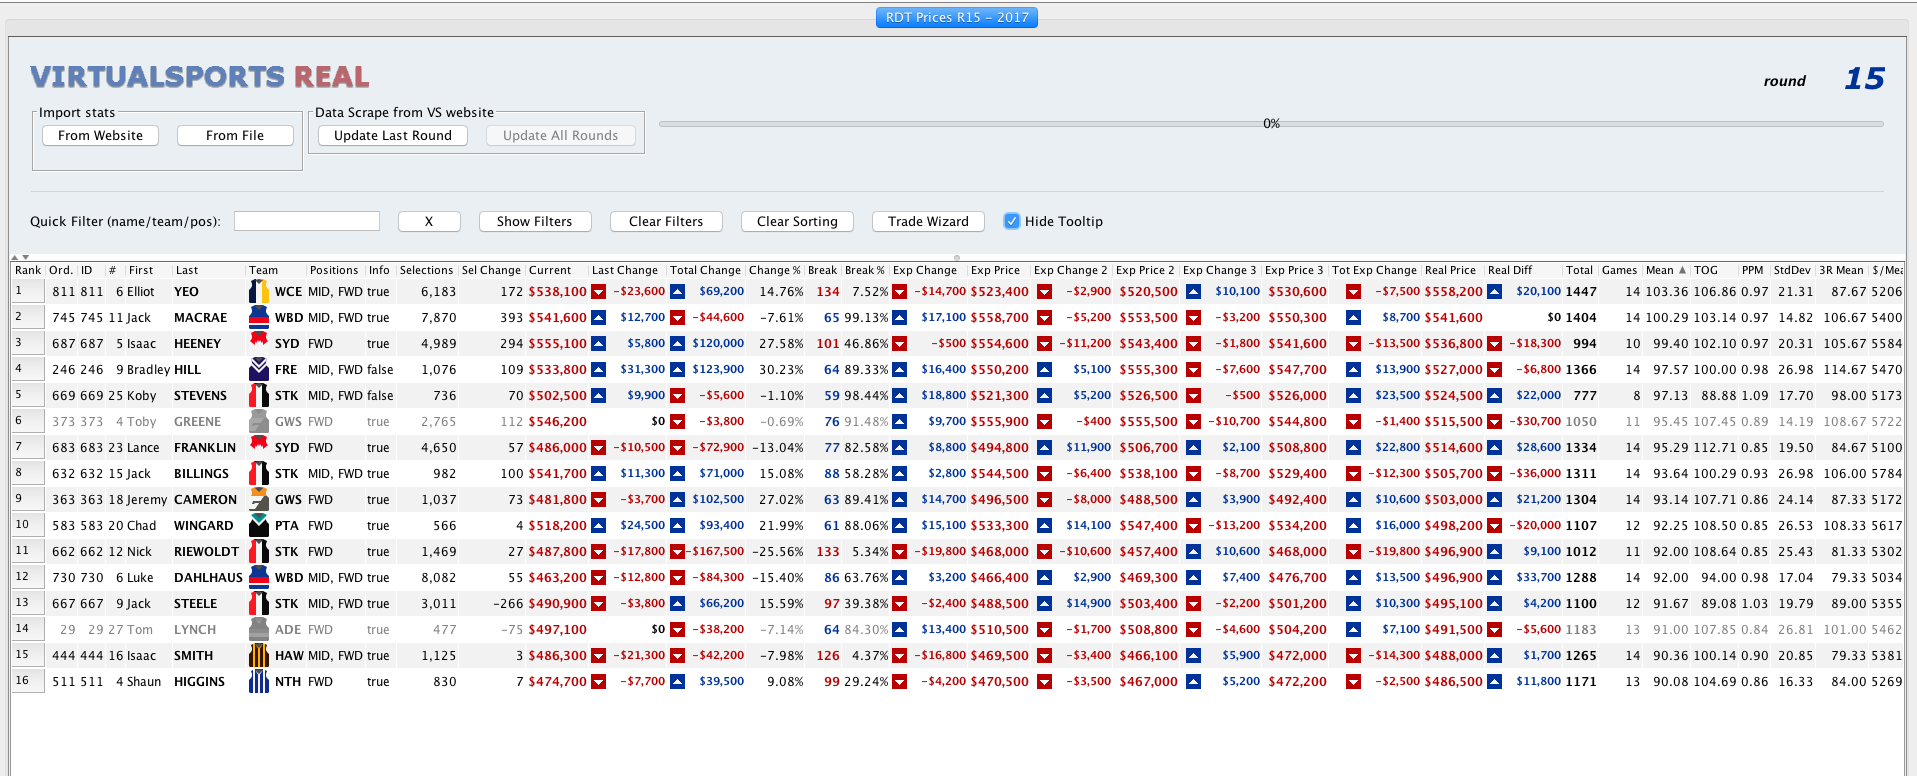Open the Trade Wizard
The height and width of the screenshot is (776, 1917).
click(x=928, y=222)
